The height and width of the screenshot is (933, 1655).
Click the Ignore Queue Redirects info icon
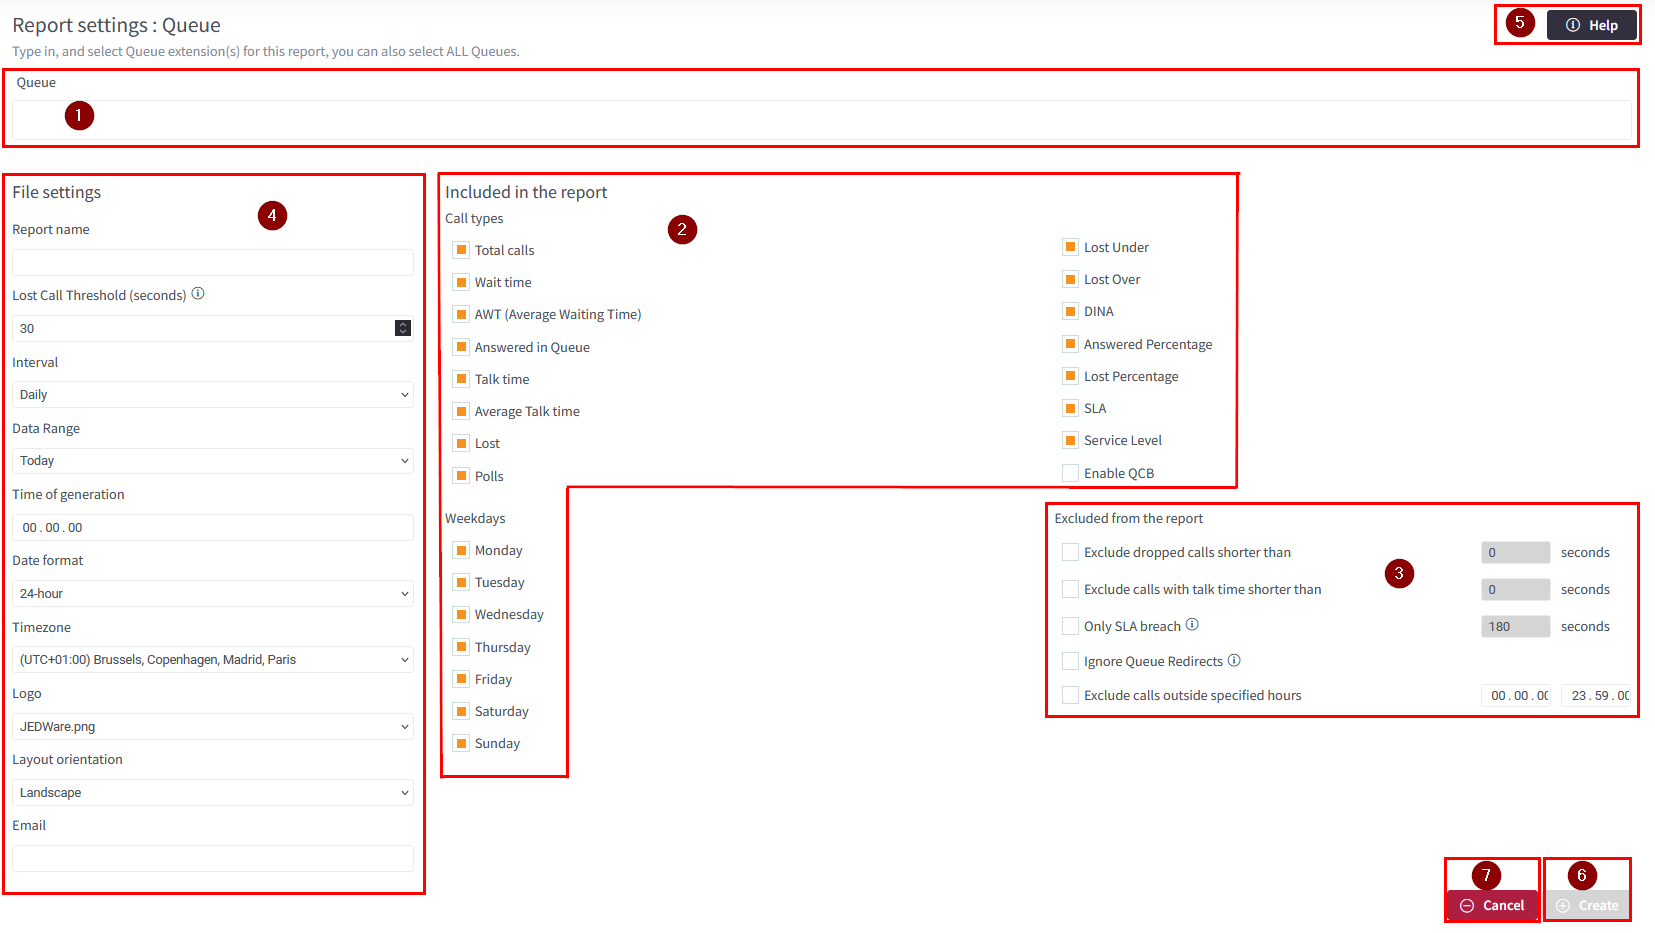tap(1234, 660)
